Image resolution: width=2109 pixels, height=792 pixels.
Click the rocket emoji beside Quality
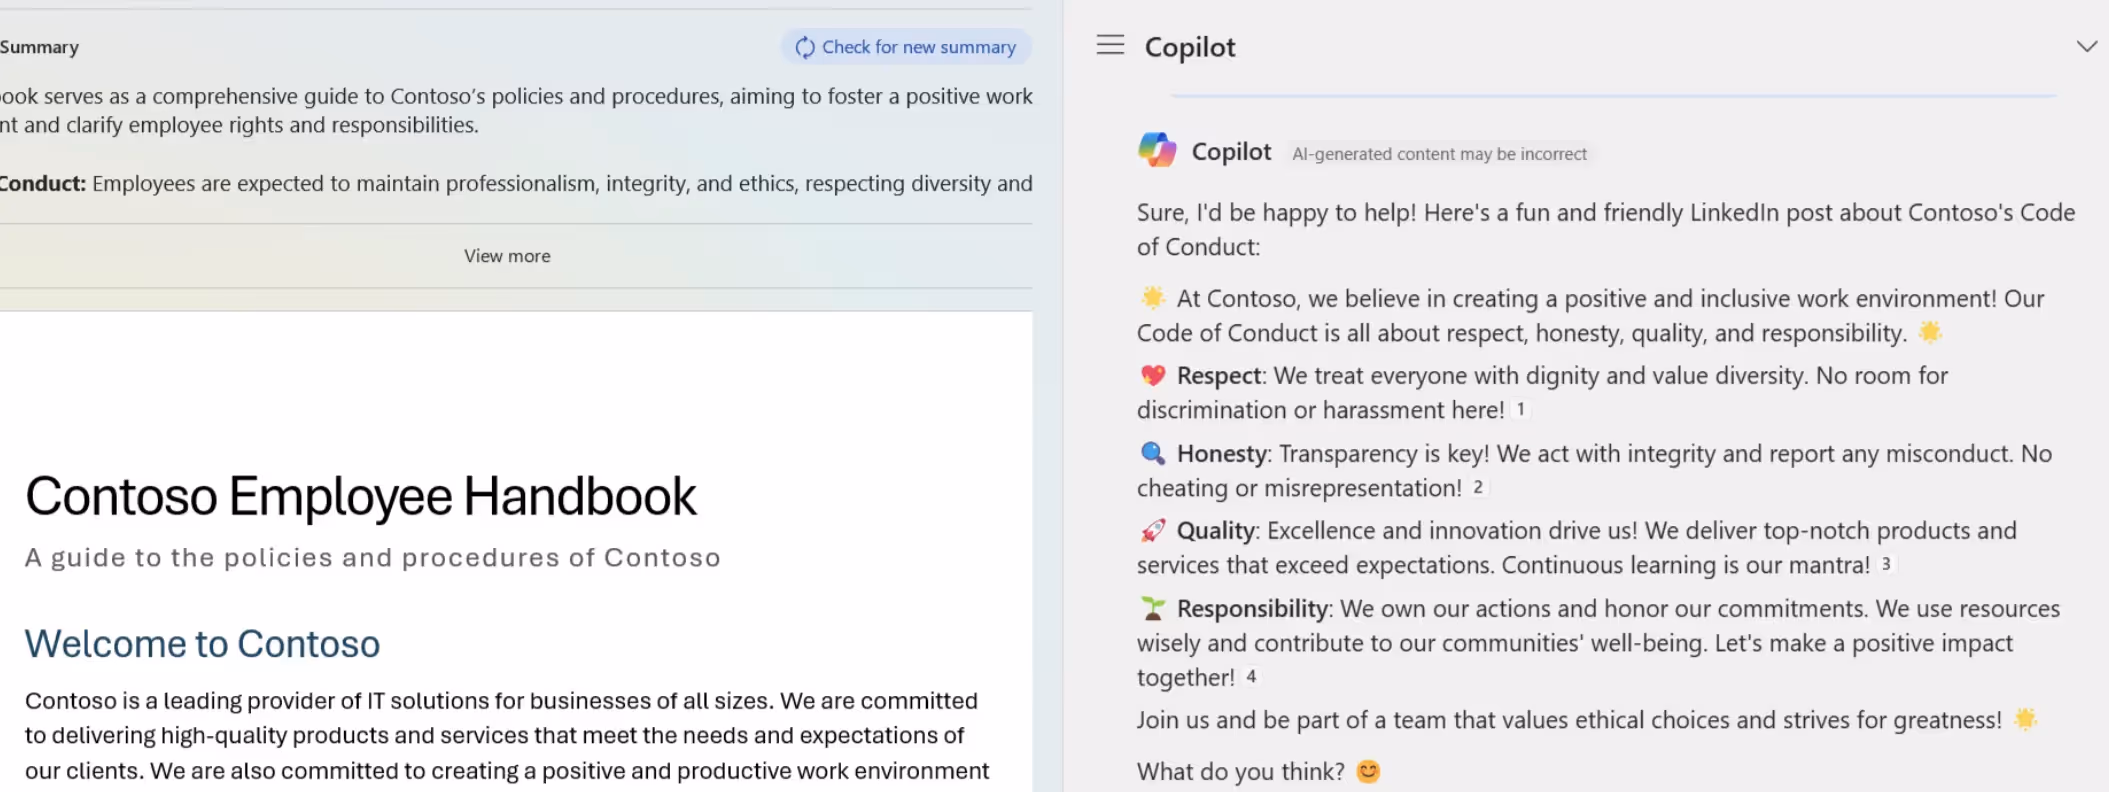[1153, 530]
